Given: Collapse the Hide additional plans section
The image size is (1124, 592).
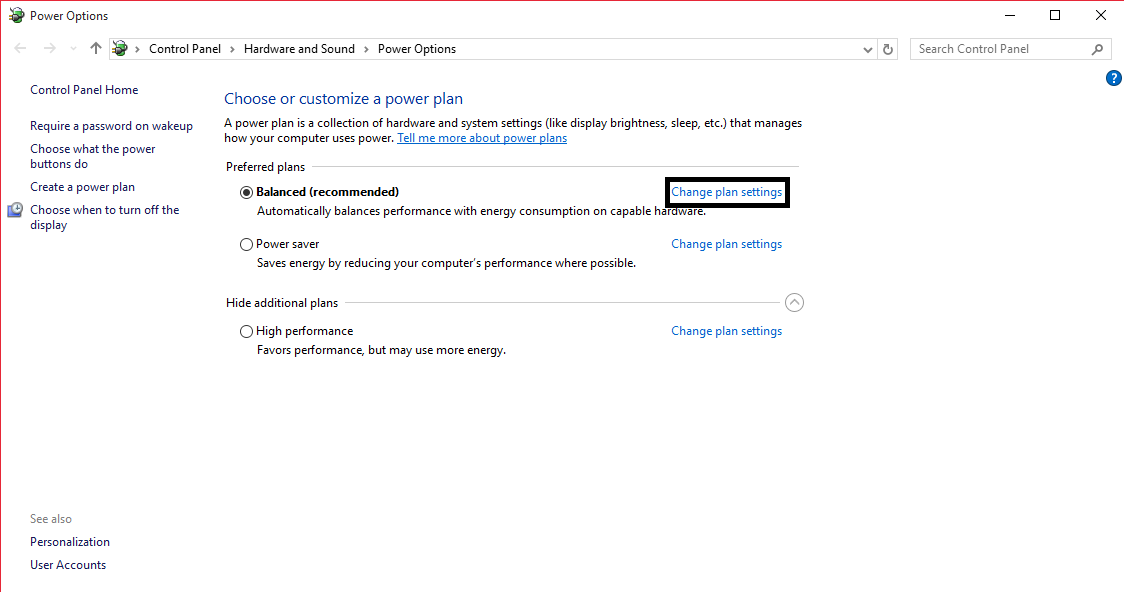Looking at the screenshot, I should pos(794,303).
